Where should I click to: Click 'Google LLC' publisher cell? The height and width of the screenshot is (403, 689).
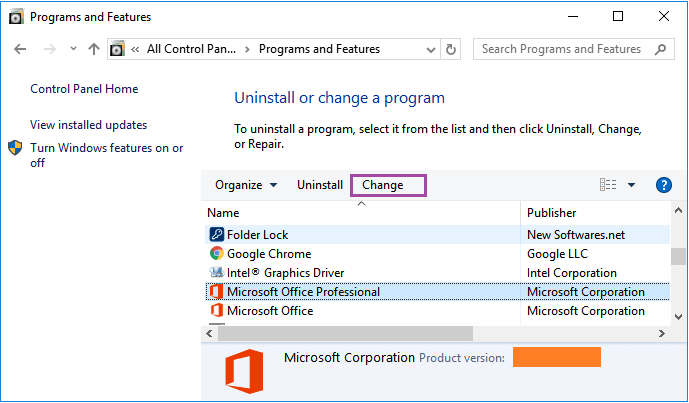[557, 254]
